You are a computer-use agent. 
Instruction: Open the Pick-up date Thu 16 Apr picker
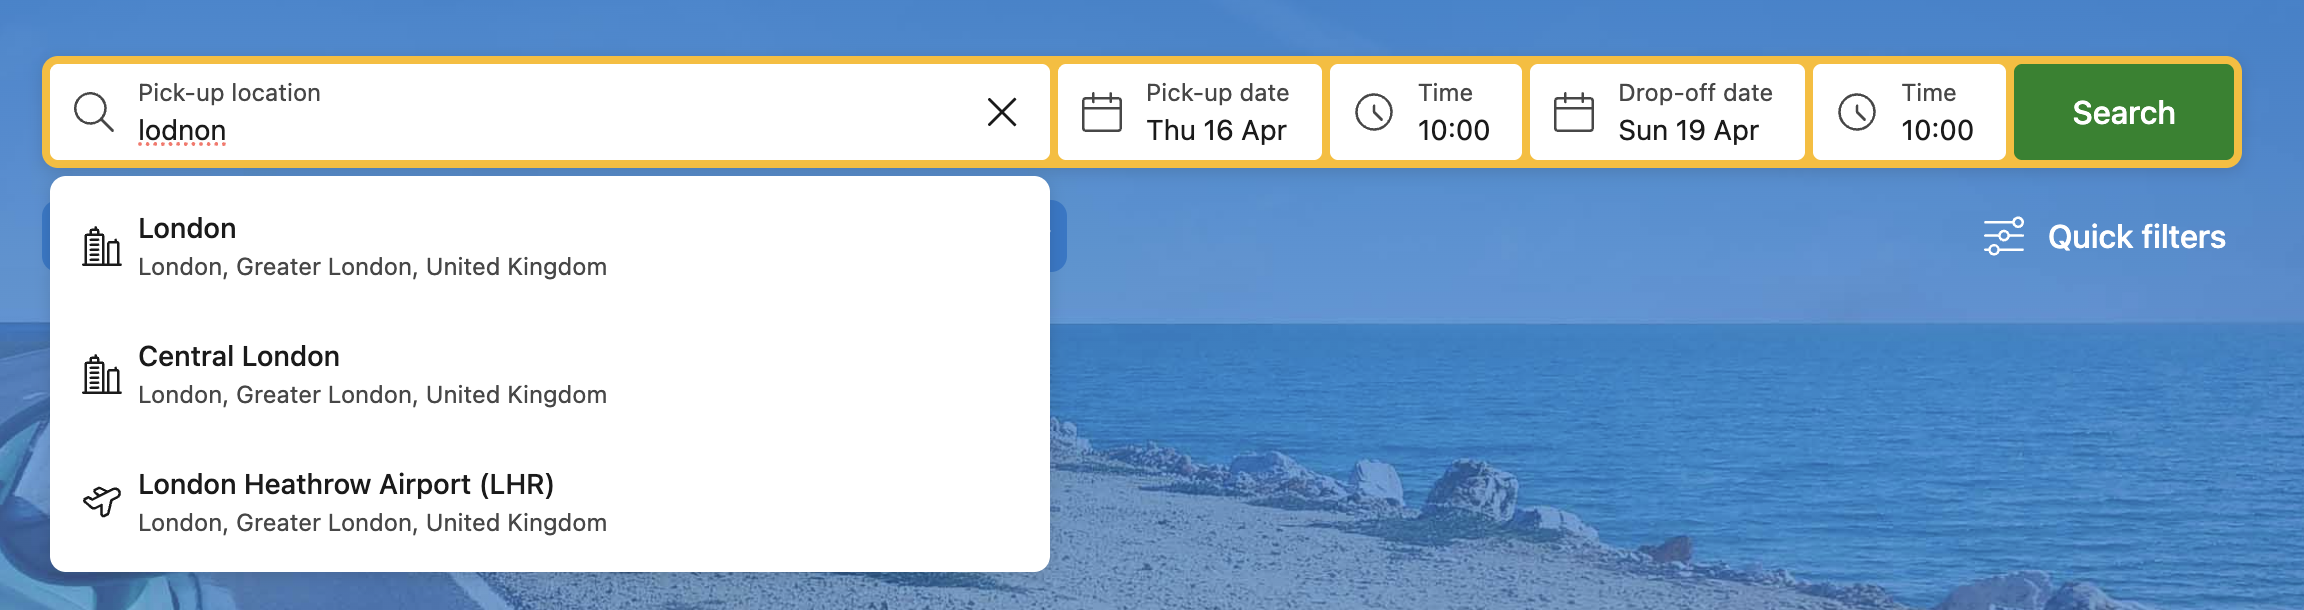pyautogui.click(x=1216, y=112)
